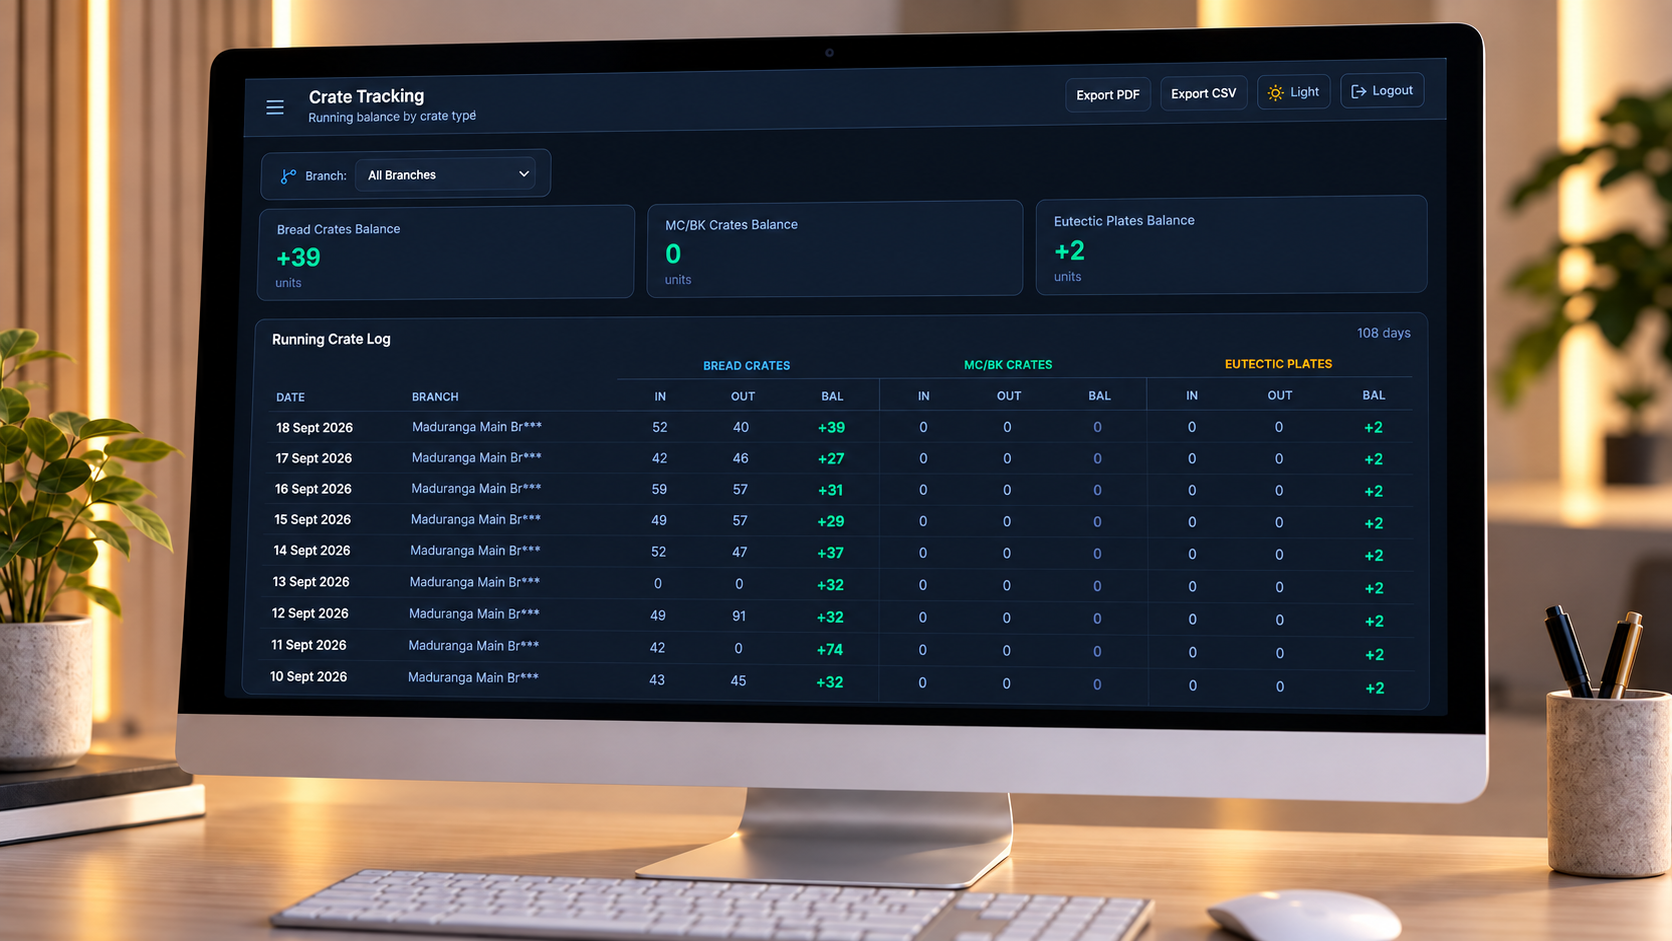Export the report as PDF

pyautogui.click(x=1108, y=95)
